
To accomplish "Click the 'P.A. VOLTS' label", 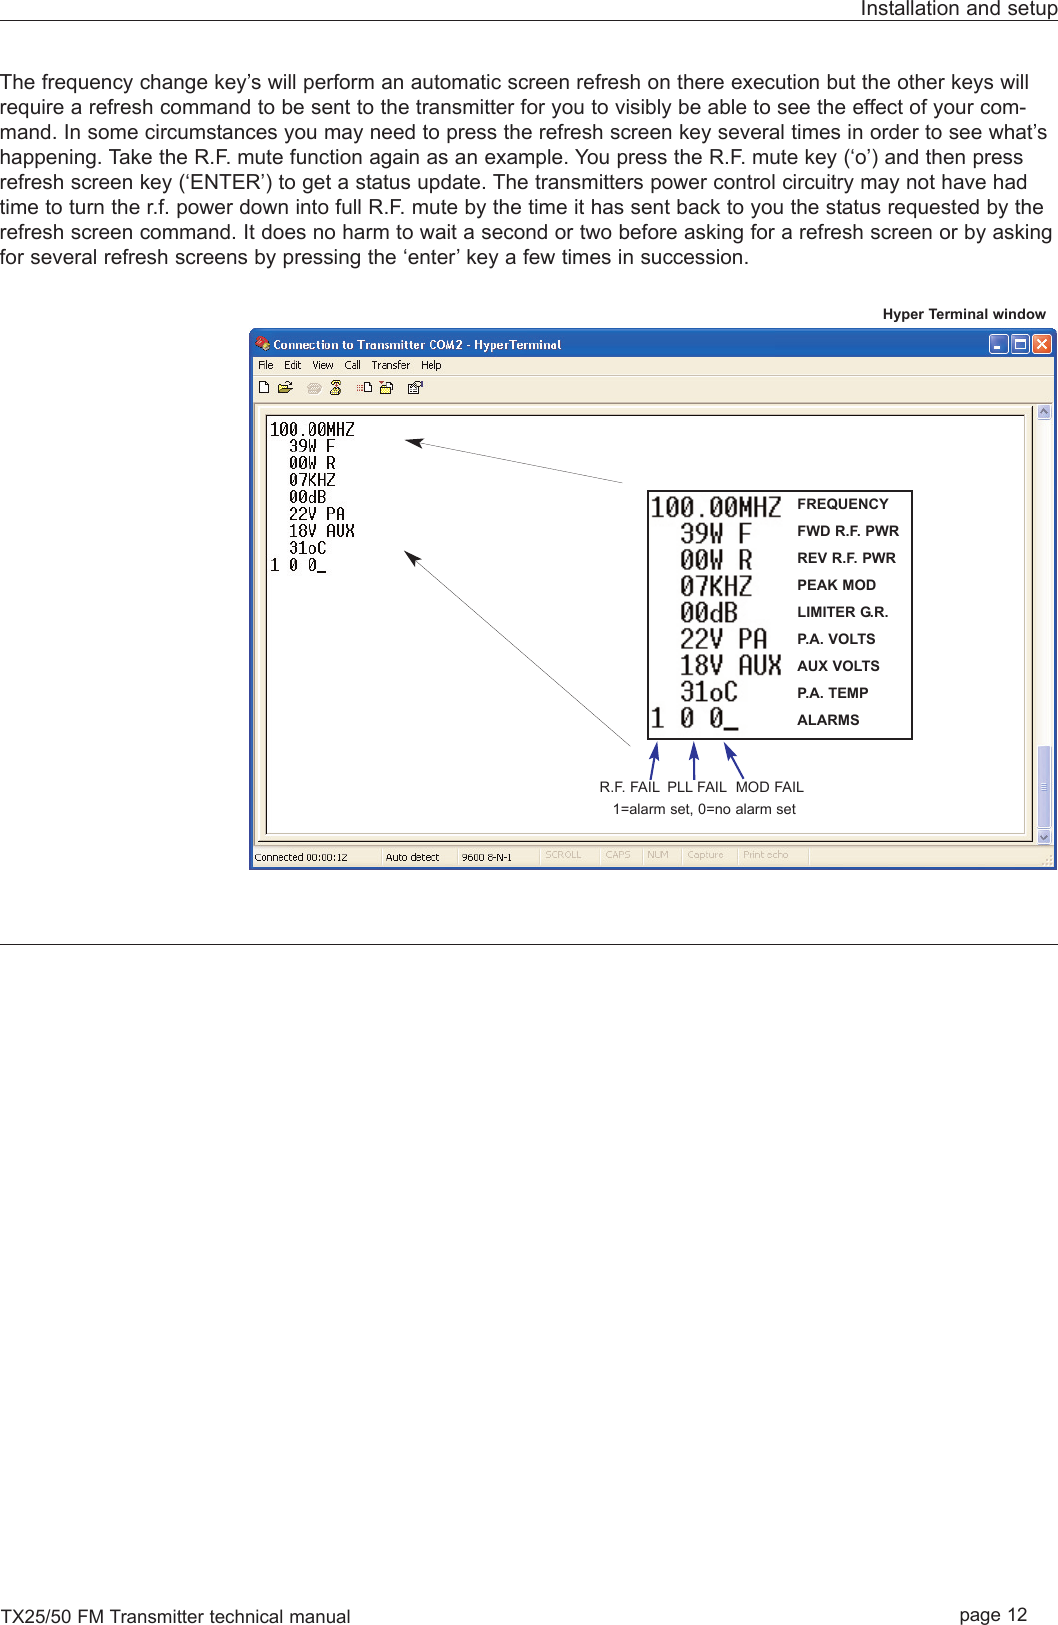I will pos(836,639).
